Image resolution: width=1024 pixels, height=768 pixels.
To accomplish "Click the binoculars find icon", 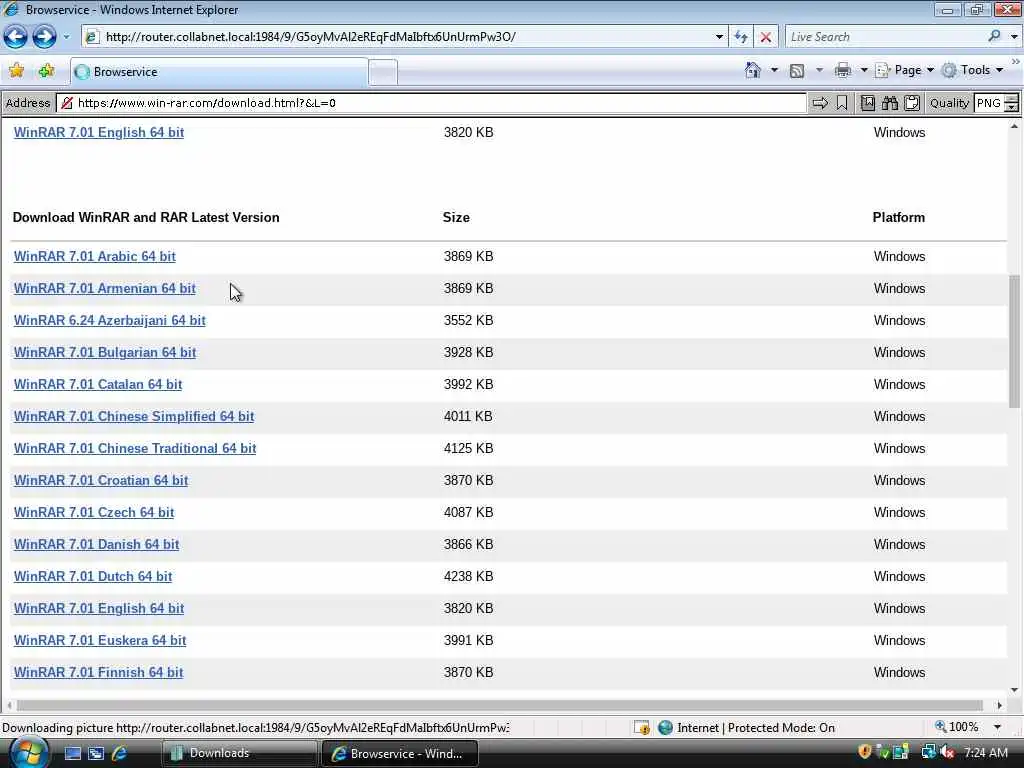I will [x=889, y=103].
